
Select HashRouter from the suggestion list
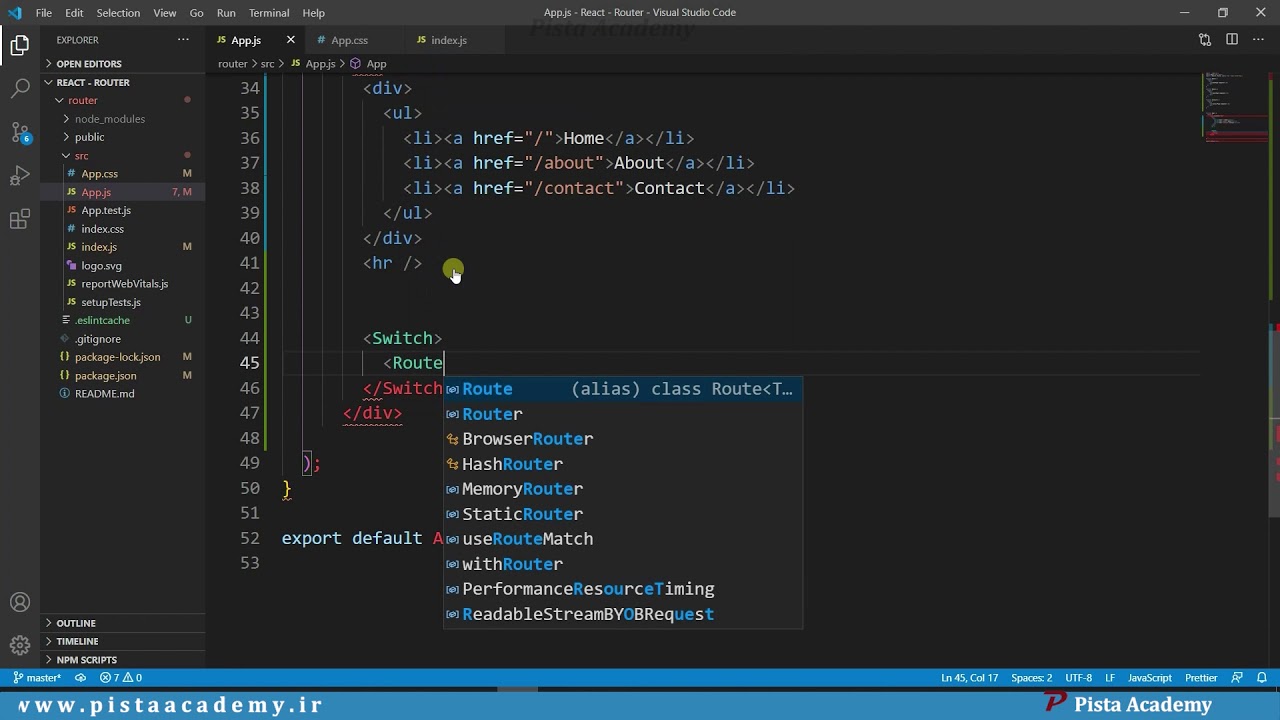coord(622,464)
